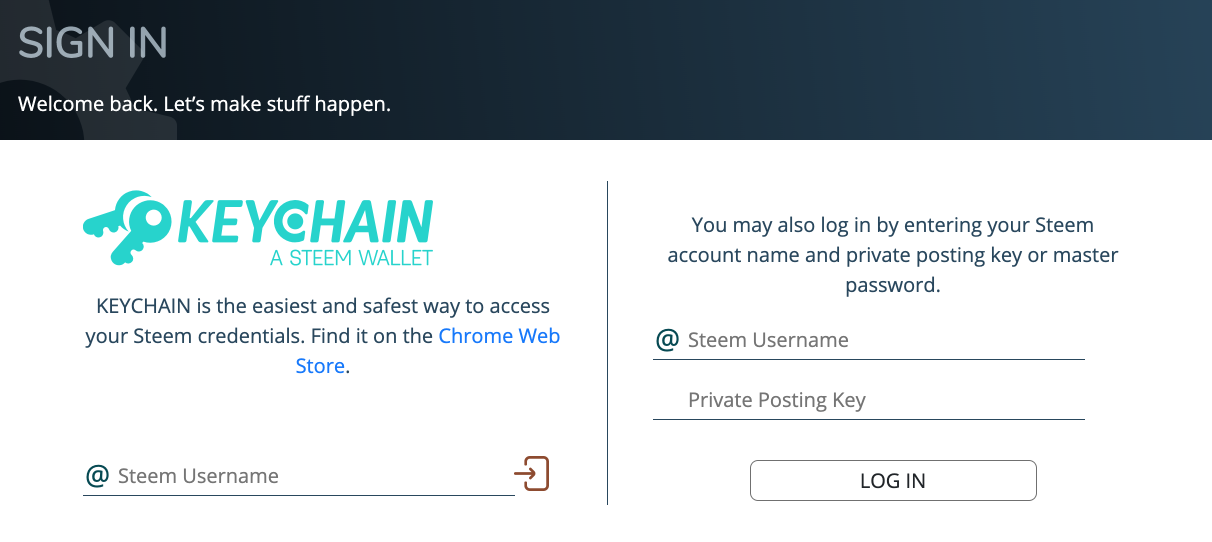This screenshot has height=542, width=1212.
Task: Click the vertical divider between login options
Action: click(608, 342)
